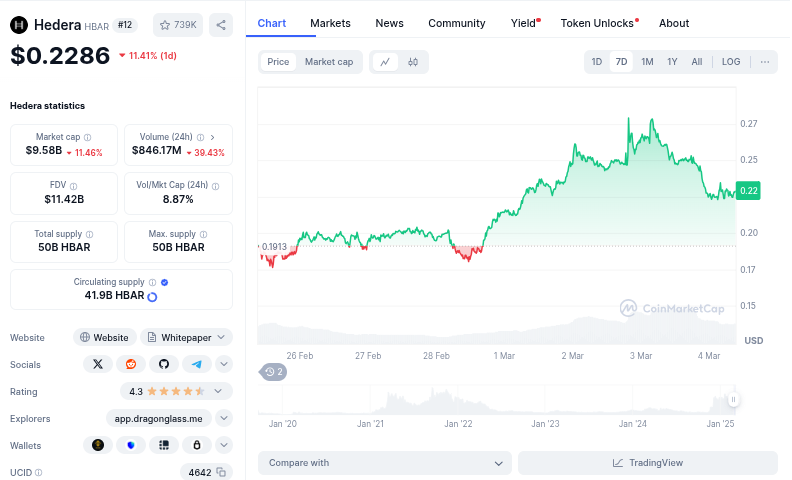
Task: Open the About tab
Action: 674,23
